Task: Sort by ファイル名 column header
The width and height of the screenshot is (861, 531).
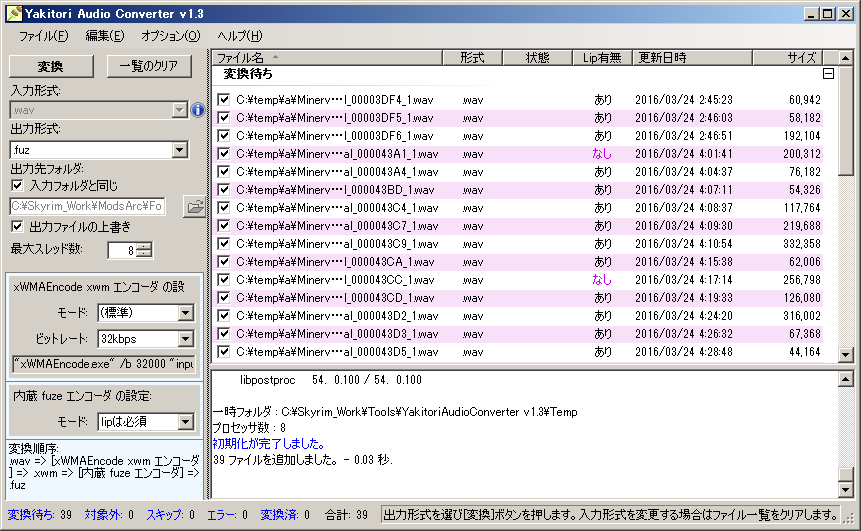Action: [x=328, y=58]
